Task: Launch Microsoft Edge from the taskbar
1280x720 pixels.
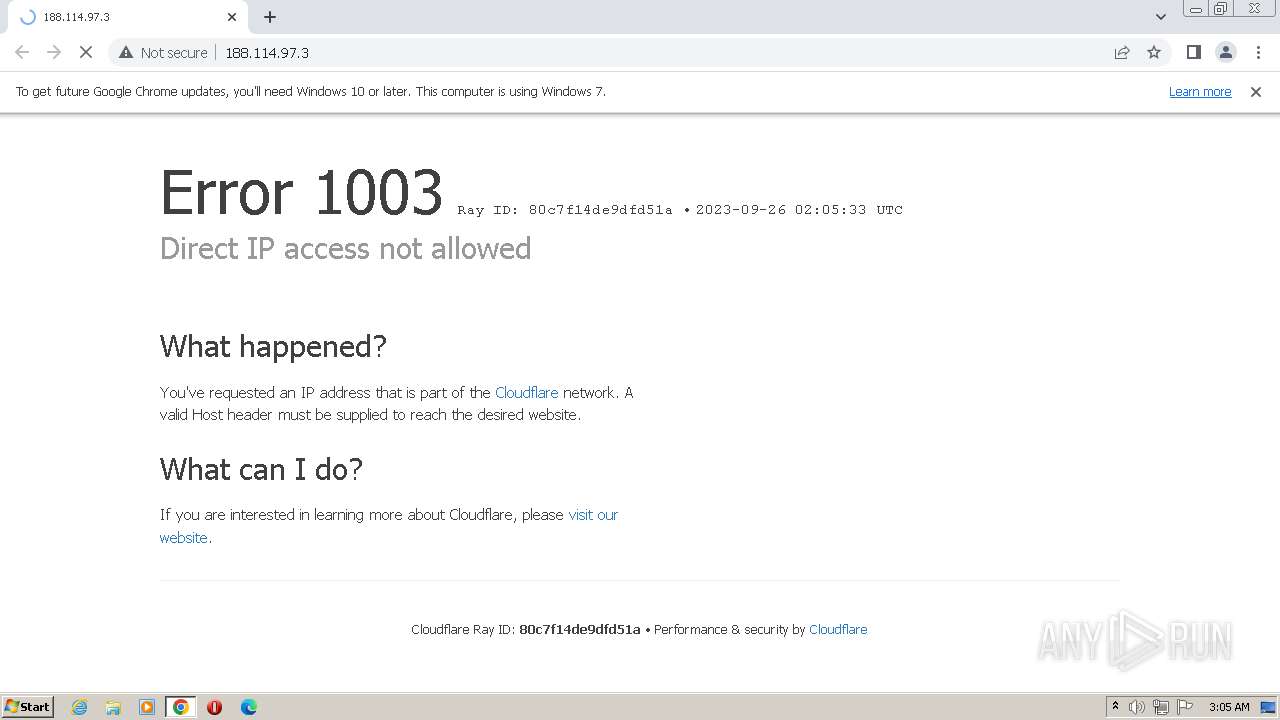Action: point(248,707)
